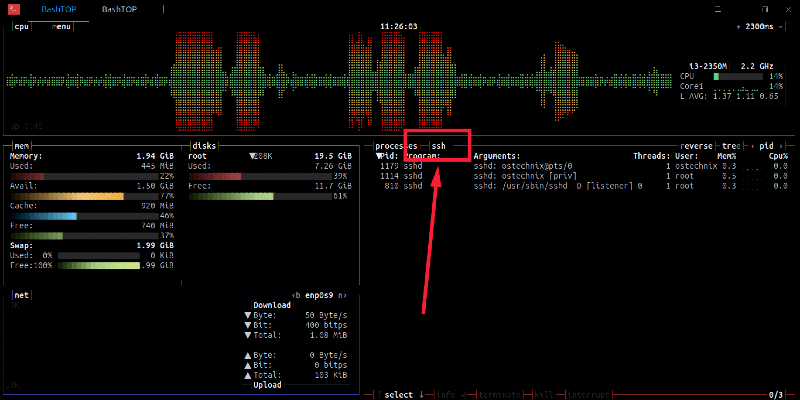This screenshot has width=800, height=400.
Task: Click the select down arrow
Action: coord(421,394)
